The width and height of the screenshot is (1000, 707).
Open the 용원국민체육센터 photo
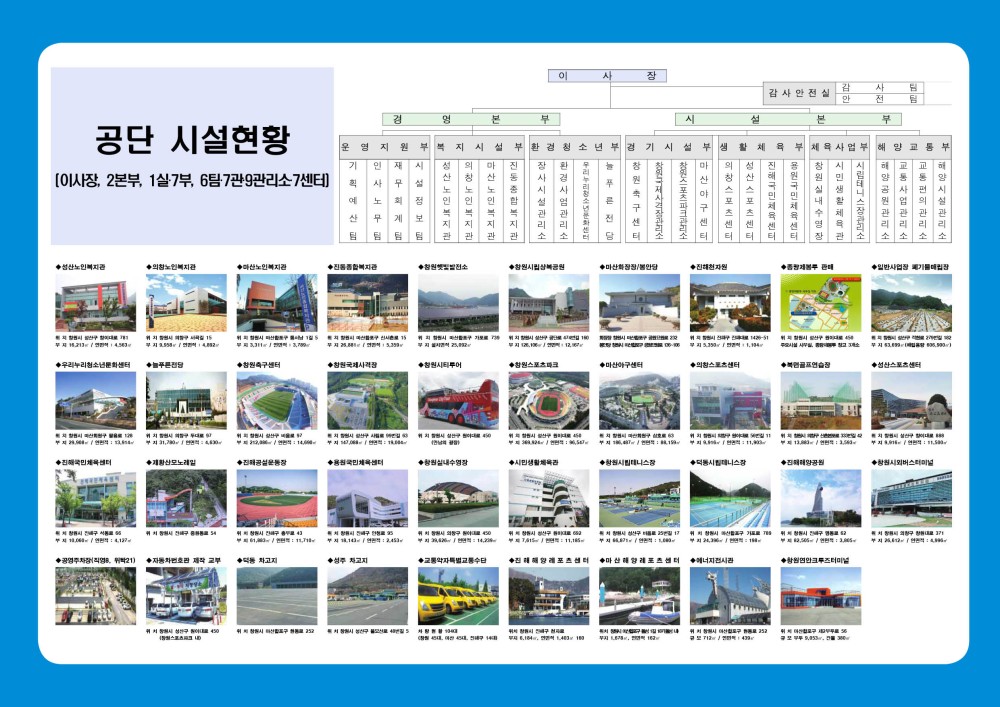[x=367, y=498]
